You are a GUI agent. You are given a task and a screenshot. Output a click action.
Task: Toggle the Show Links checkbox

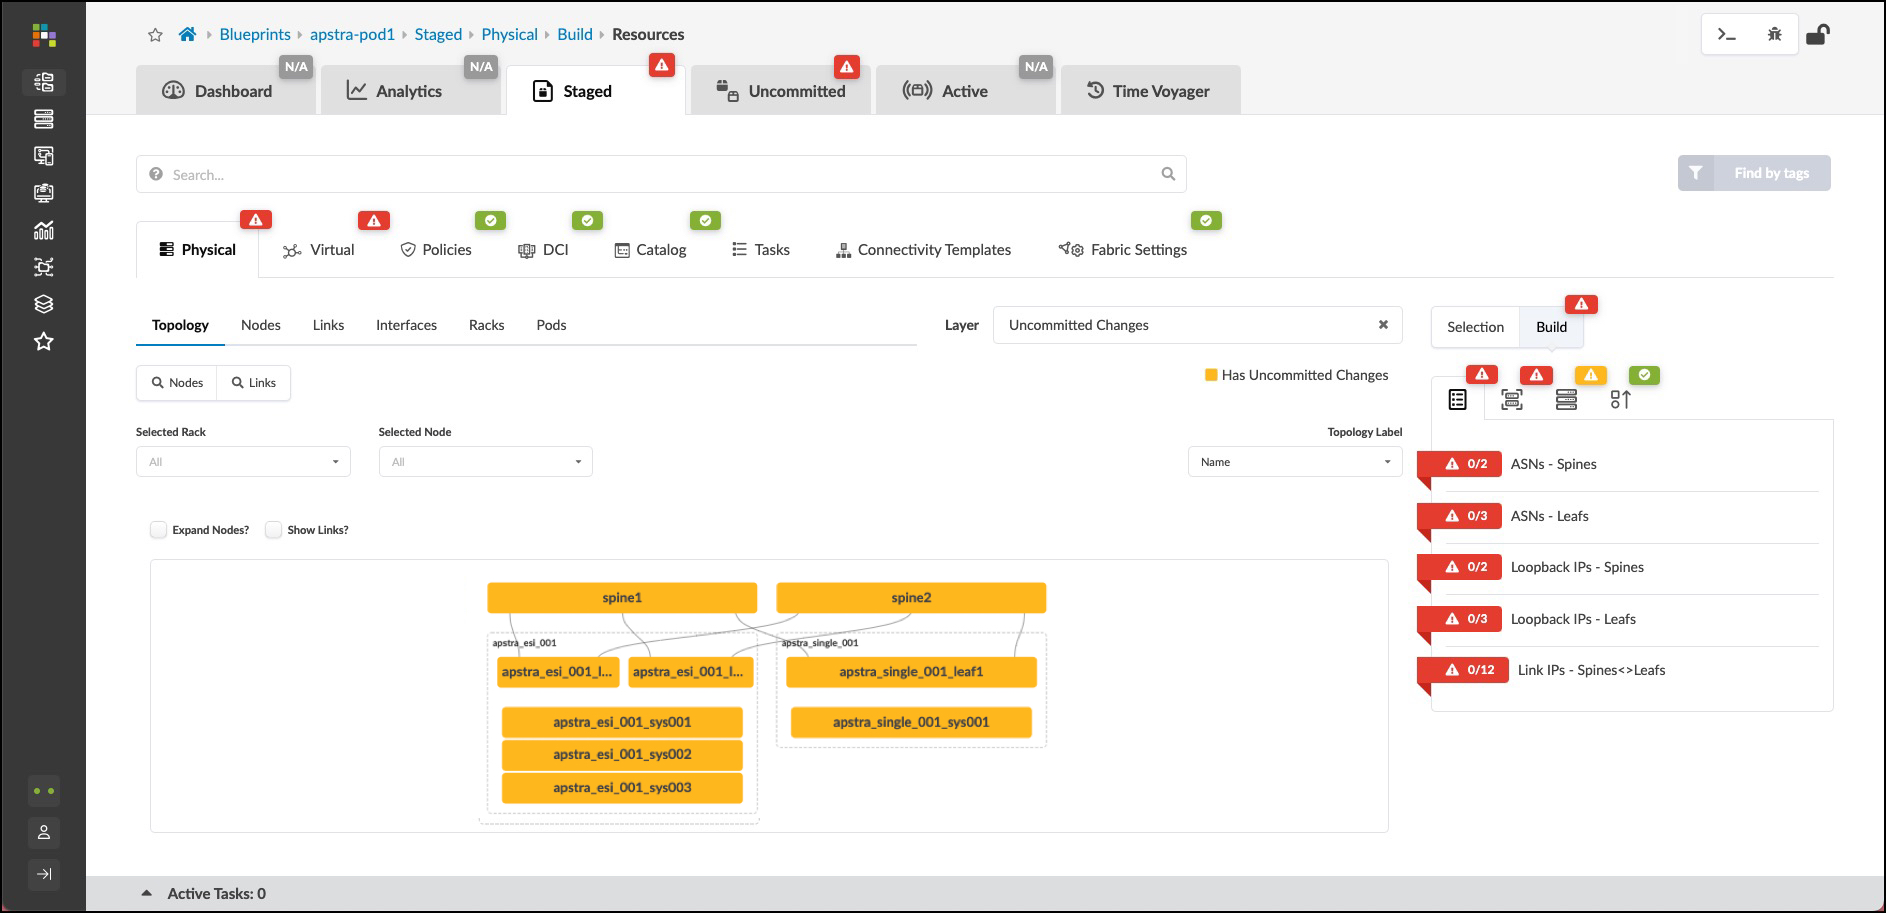click(x=274, y=530)
